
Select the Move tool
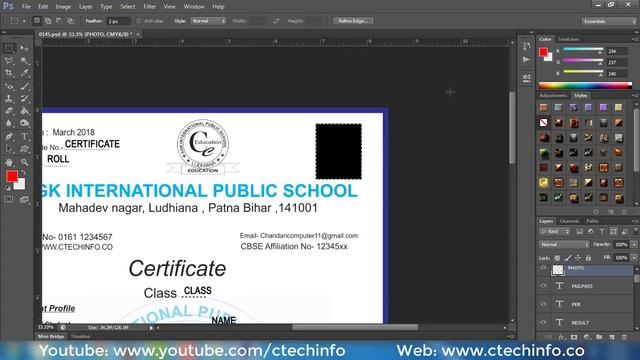point(24,49)
